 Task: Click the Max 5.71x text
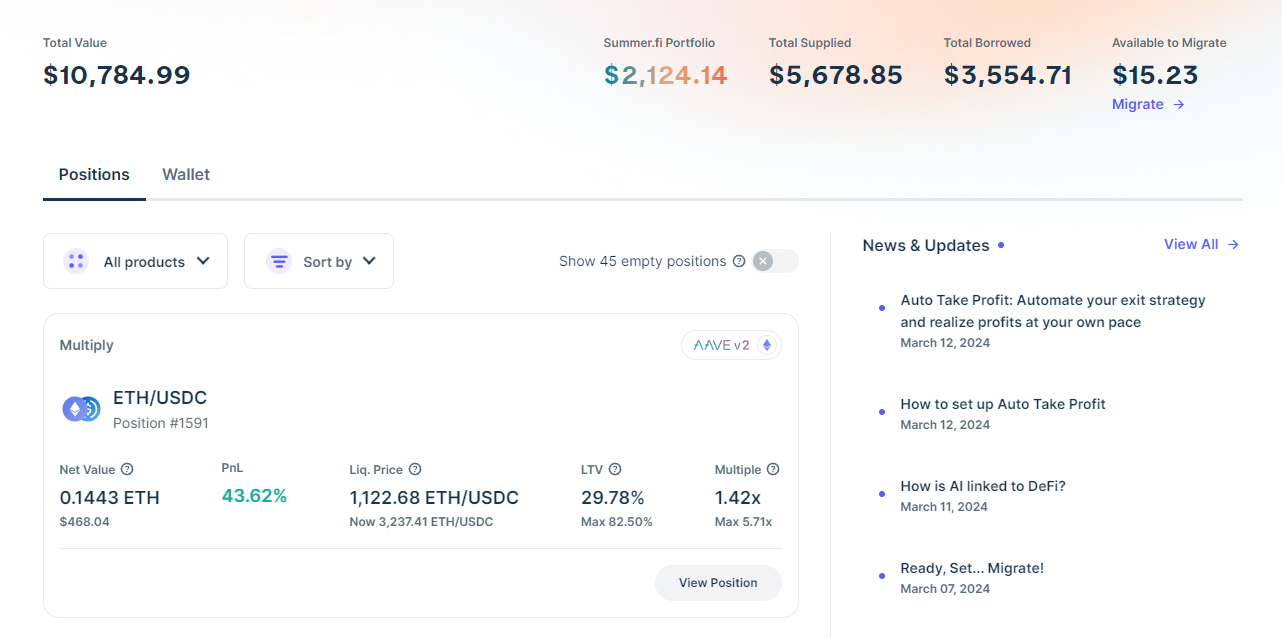pos(743,522)
